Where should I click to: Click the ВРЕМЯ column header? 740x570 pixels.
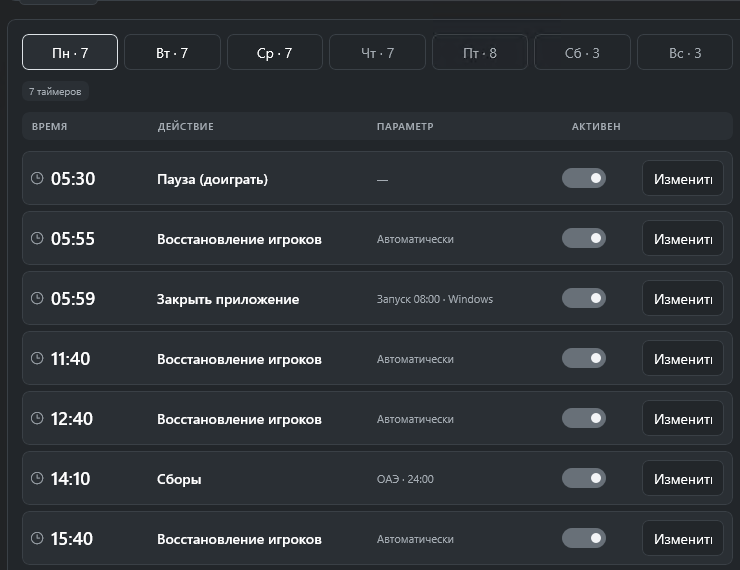click(x=50, y=126)
